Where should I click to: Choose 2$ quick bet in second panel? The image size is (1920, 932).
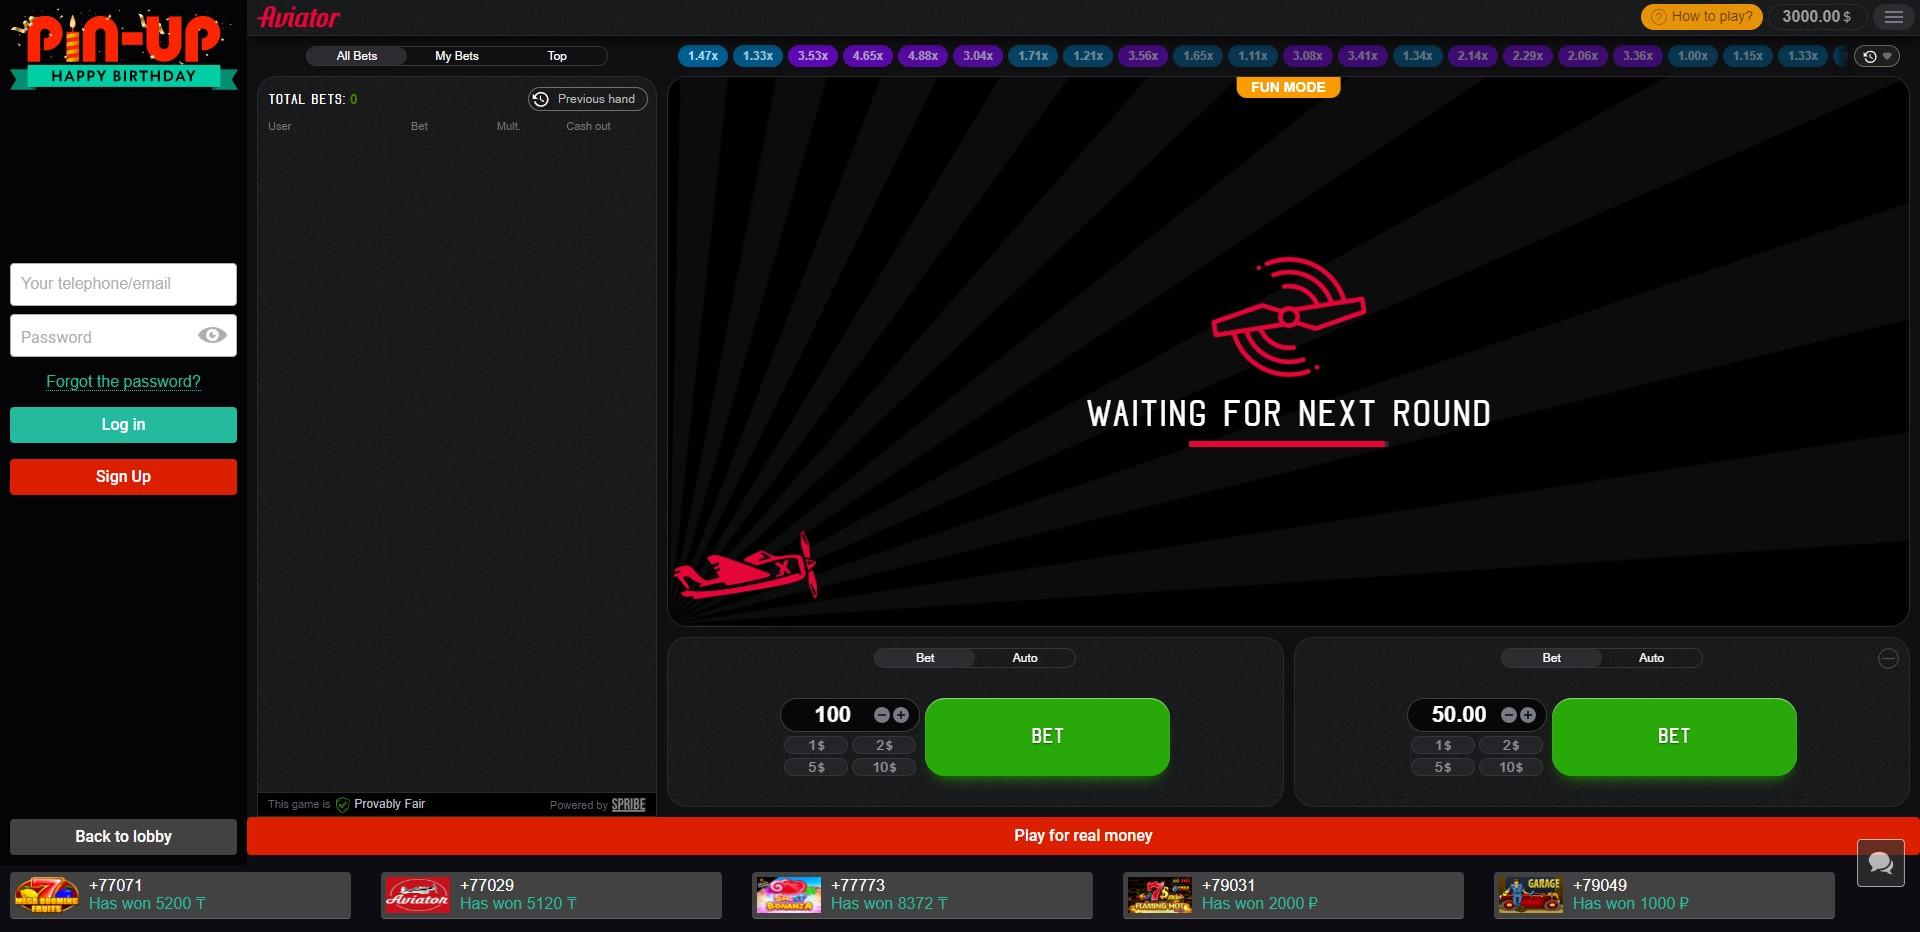(x=1511, y=746)
